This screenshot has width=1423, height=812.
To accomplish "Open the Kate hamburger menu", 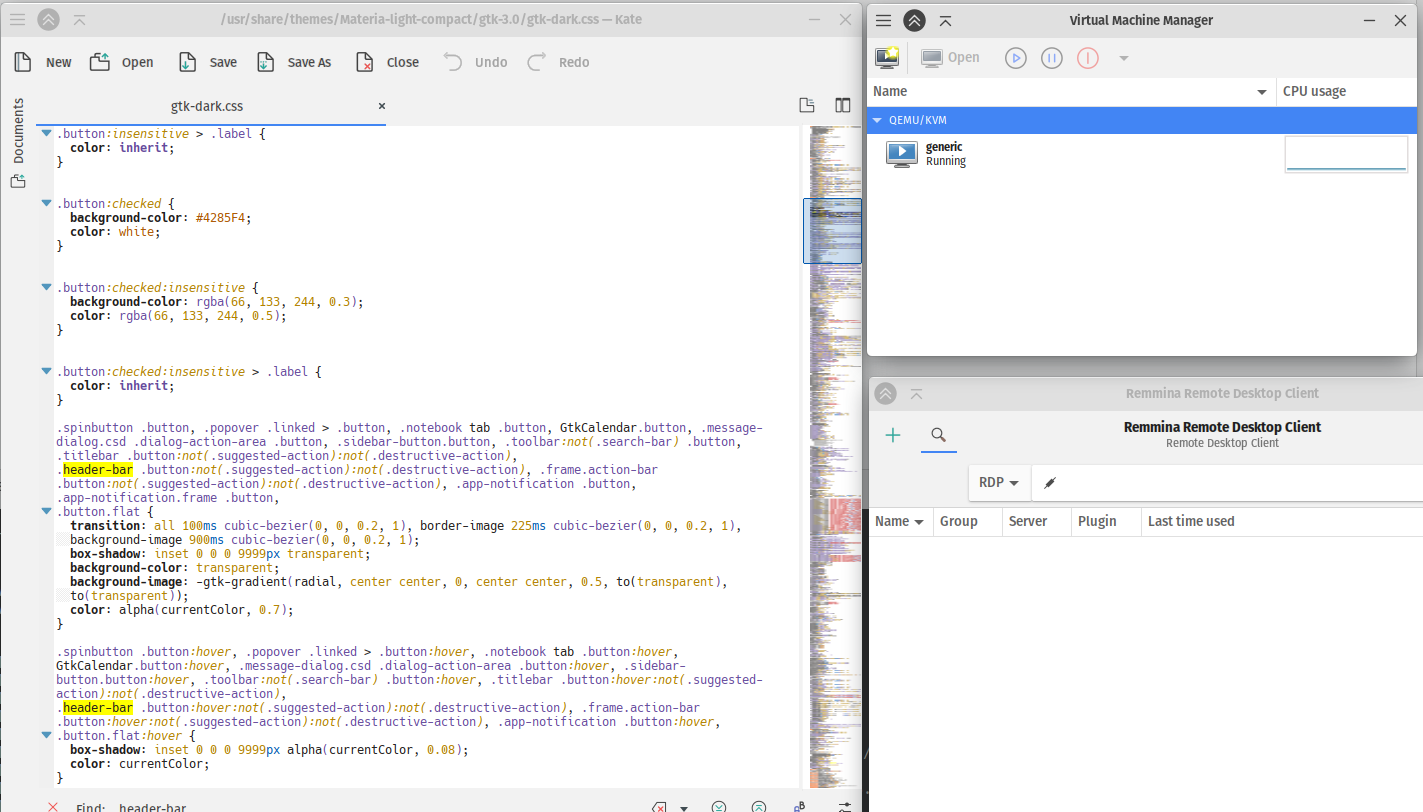I will click(x=17, y=20).
